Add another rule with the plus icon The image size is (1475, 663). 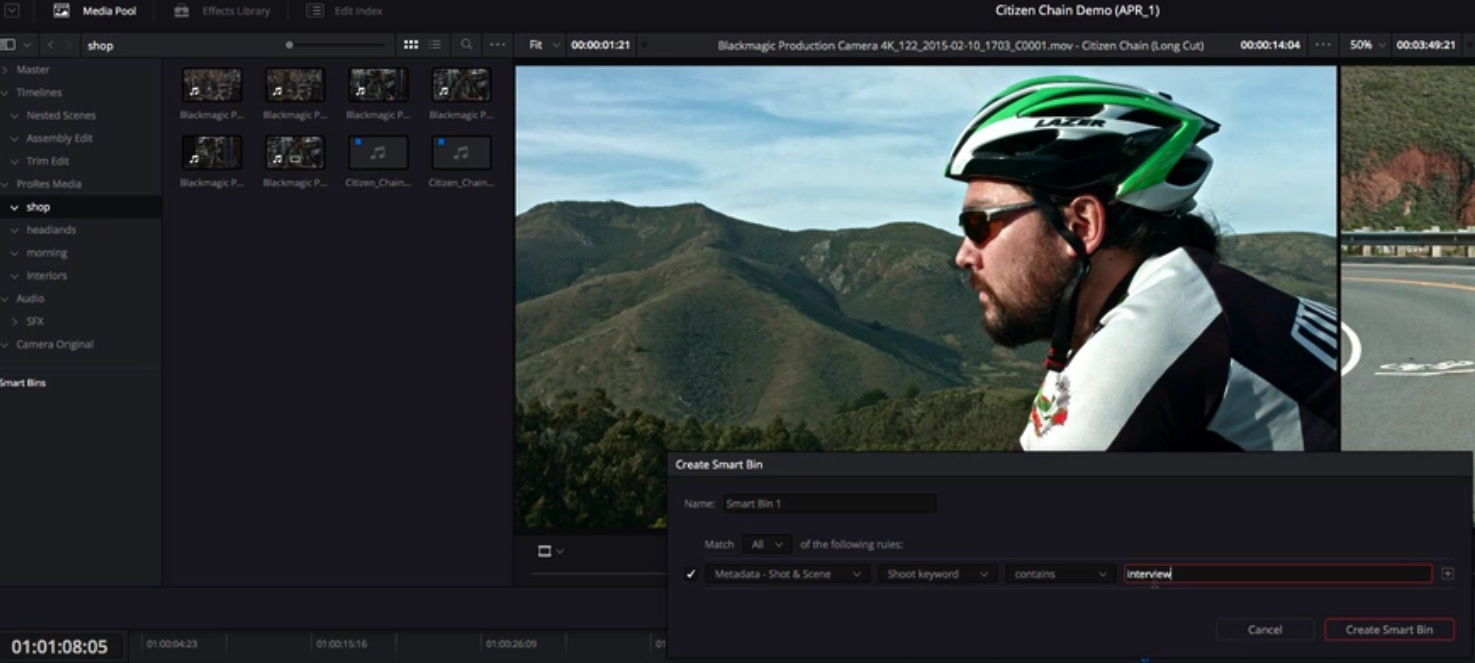pos(1447,574)
